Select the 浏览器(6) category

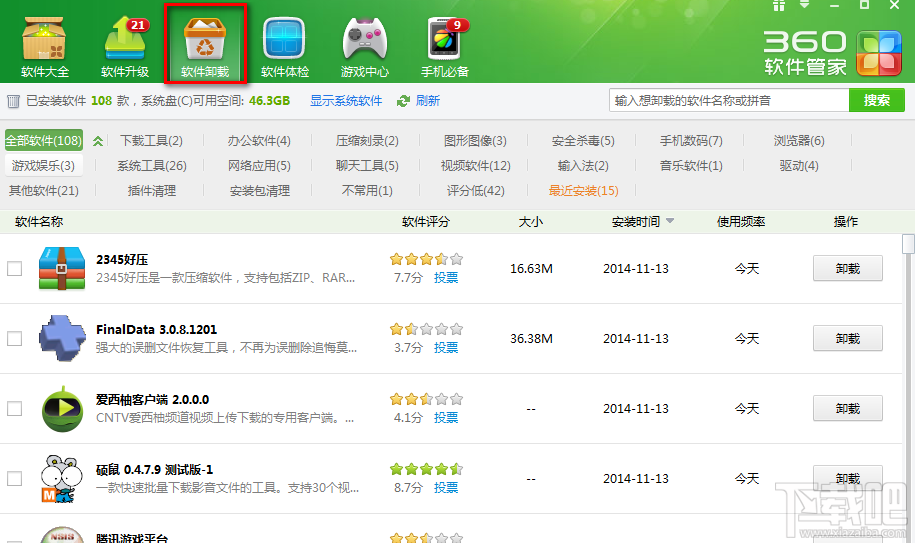[x=799, y=141]
